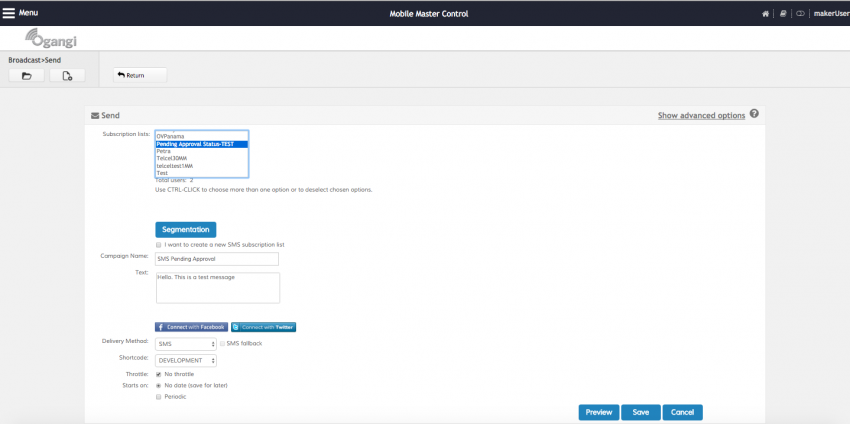Toggle the SMS fallback checkbox
This screenshot has width=850, height=424.
[222, 343]
